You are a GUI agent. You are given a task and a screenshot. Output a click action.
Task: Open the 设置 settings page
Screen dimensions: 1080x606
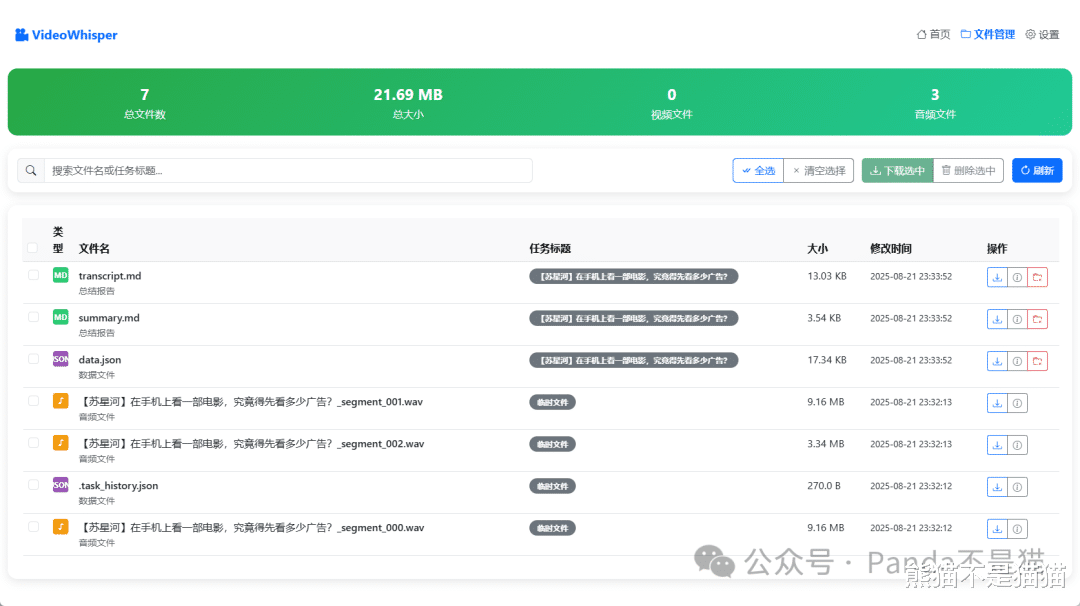(1042, 34)
